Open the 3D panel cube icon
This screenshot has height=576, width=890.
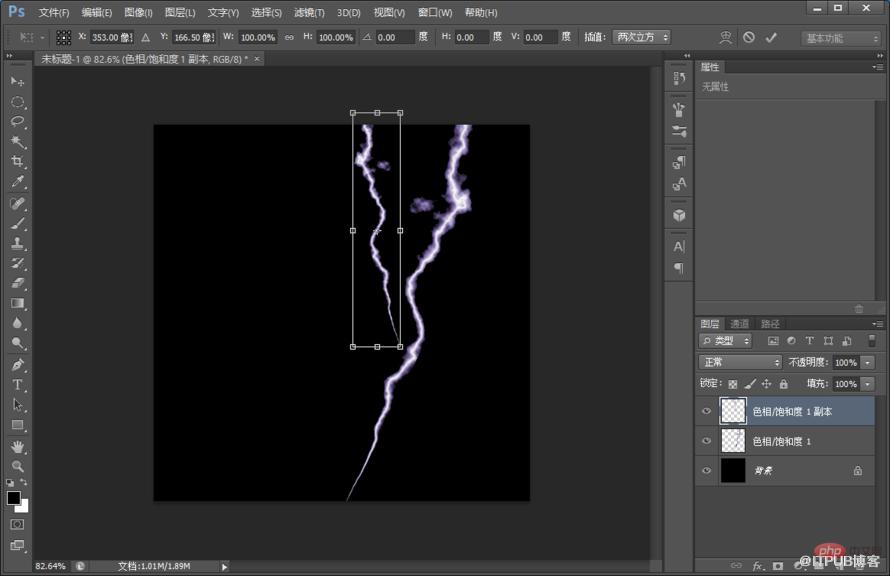[x=679, y=216]
